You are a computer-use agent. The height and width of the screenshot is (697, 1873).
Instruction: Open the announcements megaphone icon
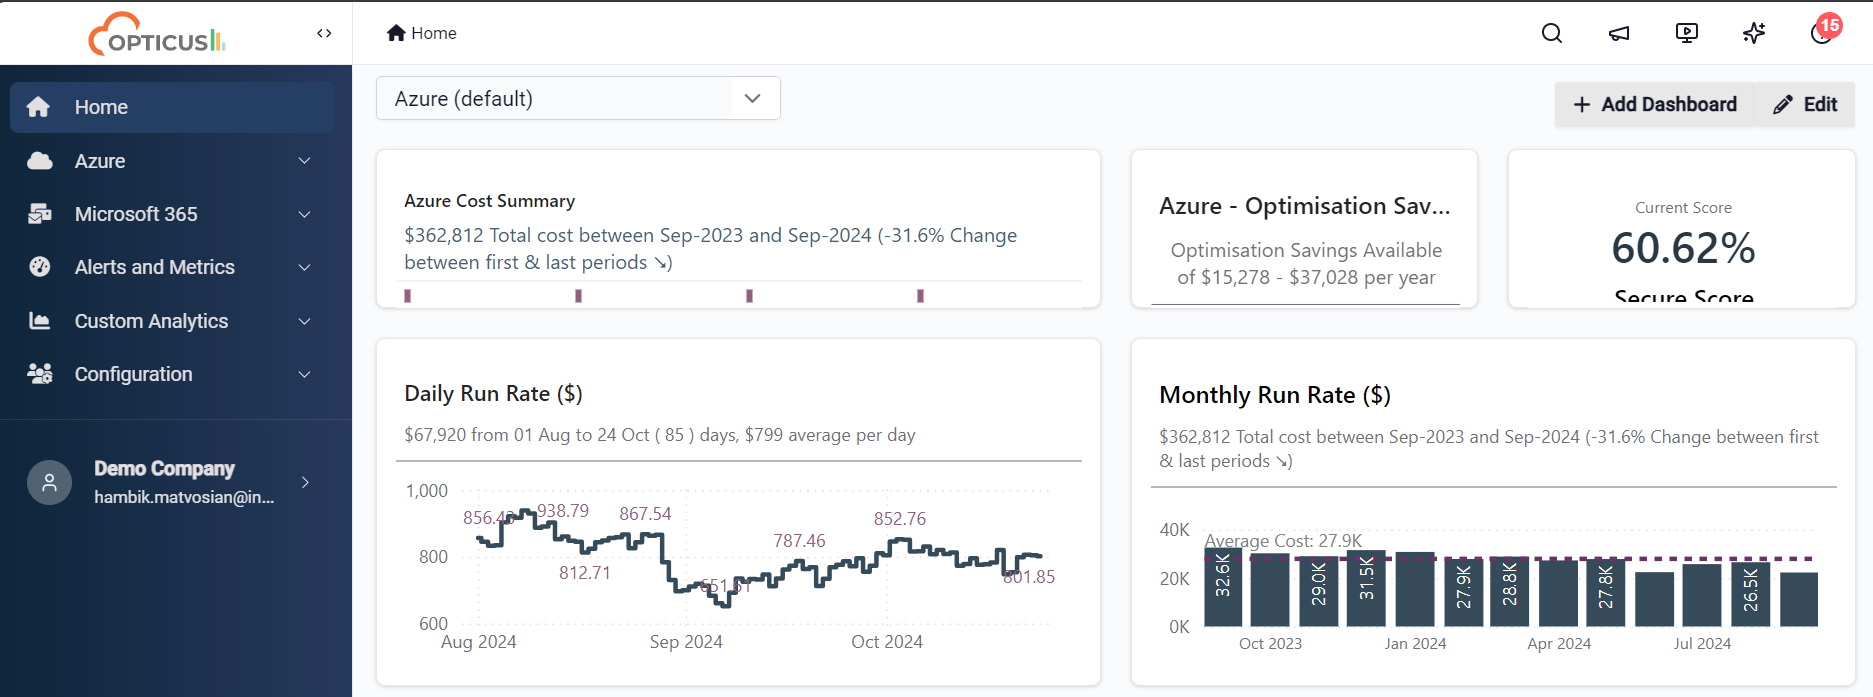(1619, 33)
